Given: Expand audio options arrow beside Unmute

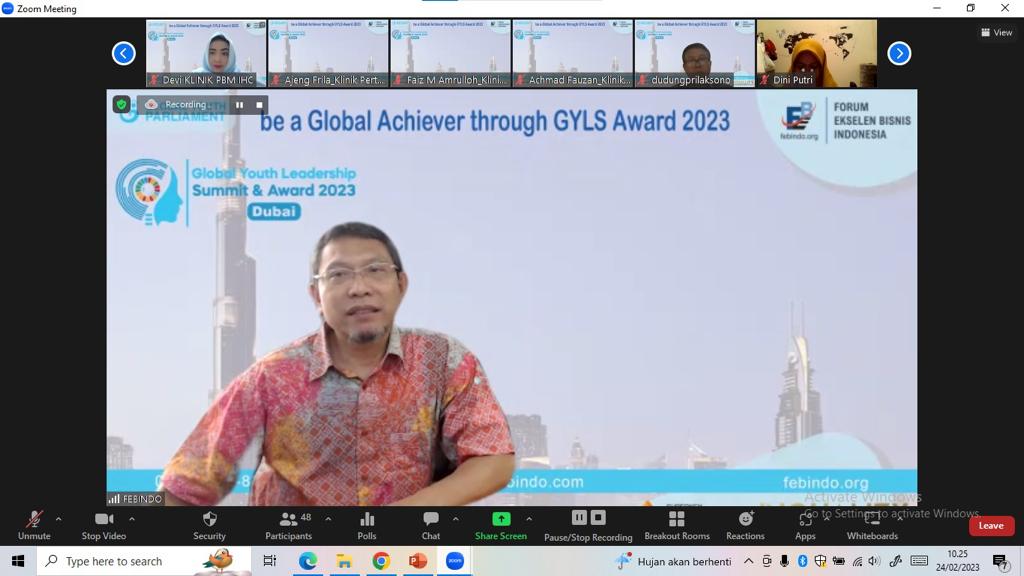Looking at the screenshot, I should click(x=58, y=519).
